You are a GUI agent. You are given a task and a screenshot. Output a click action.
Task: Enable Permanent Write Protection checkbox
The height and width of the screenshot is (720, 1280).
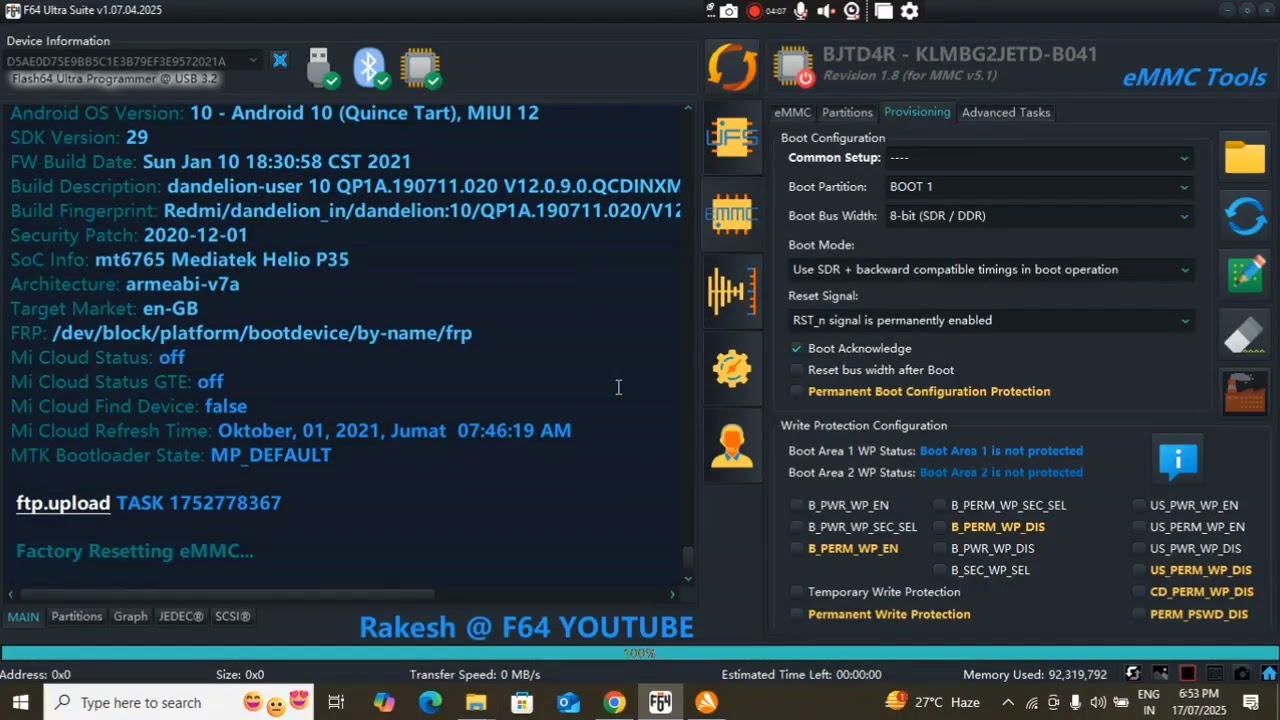(797, 614)
